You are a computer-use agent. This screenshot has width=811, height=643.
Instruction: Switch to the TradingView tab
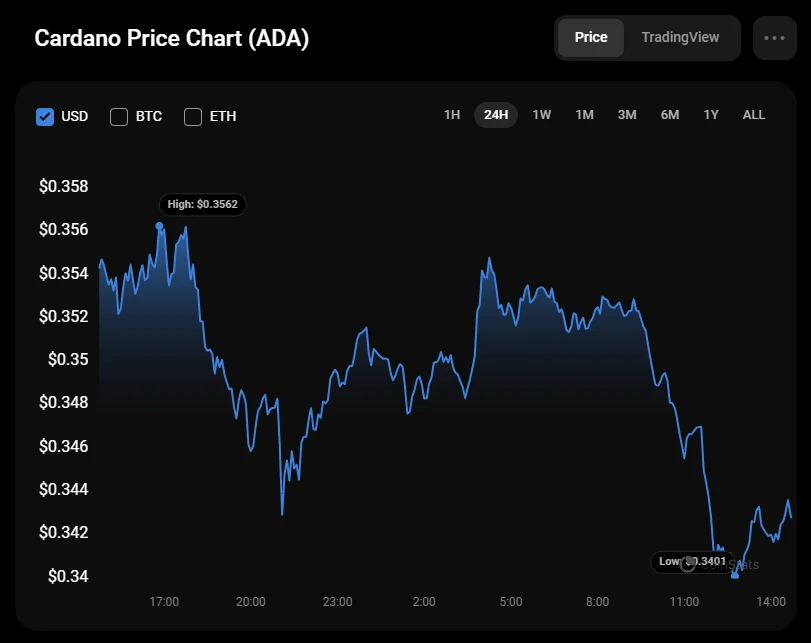coord(680,38)
